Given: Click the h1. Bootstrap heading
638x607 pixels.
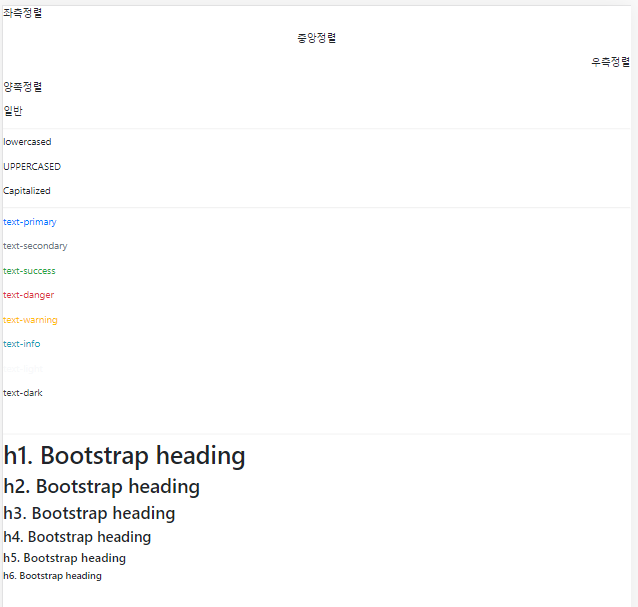Looking at the screenshot, I should [124, 456].
